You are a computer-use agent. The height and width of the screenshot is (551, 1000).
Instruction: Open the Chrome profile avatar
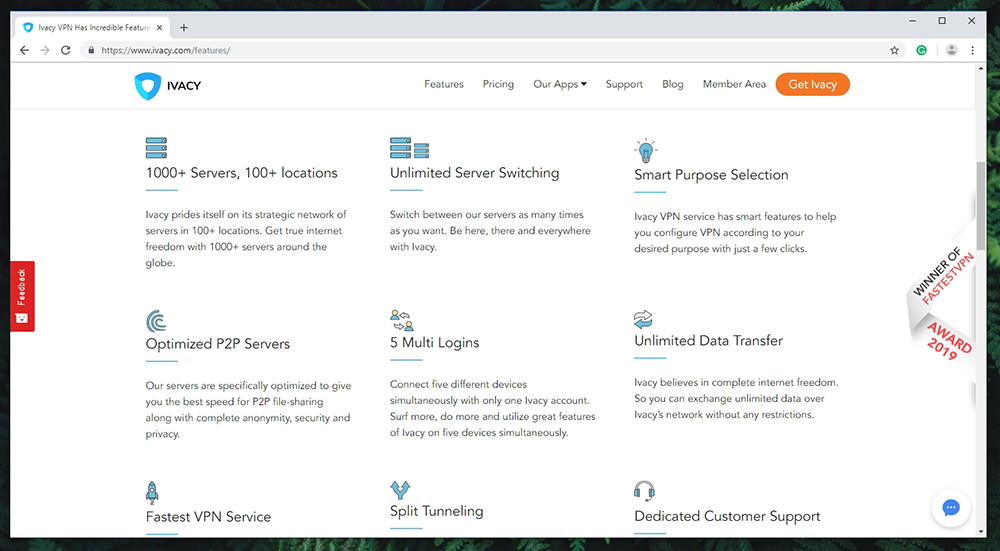(x=951, y=50)
